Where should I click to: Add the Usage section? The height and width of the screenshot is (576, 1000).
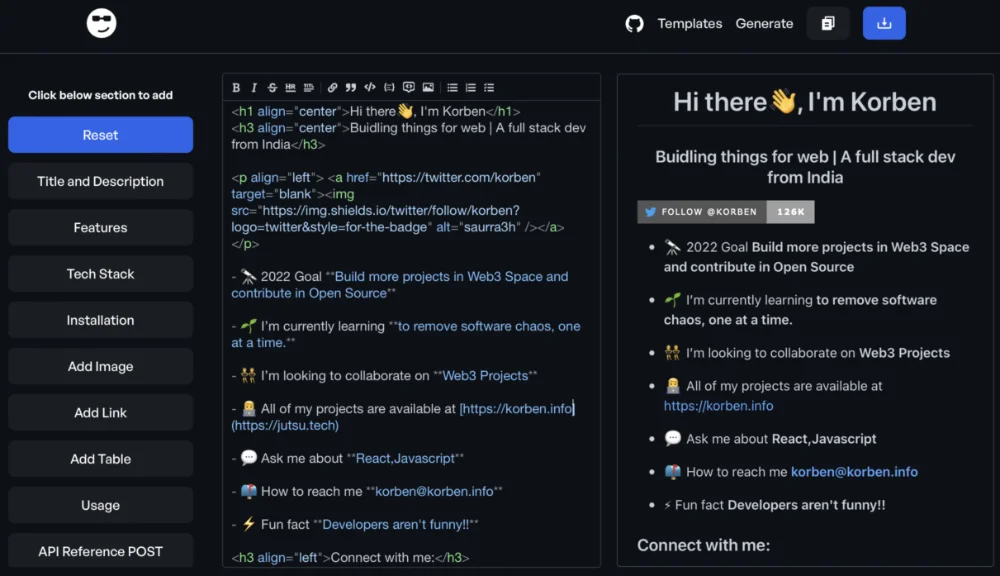tap(100, 505)
